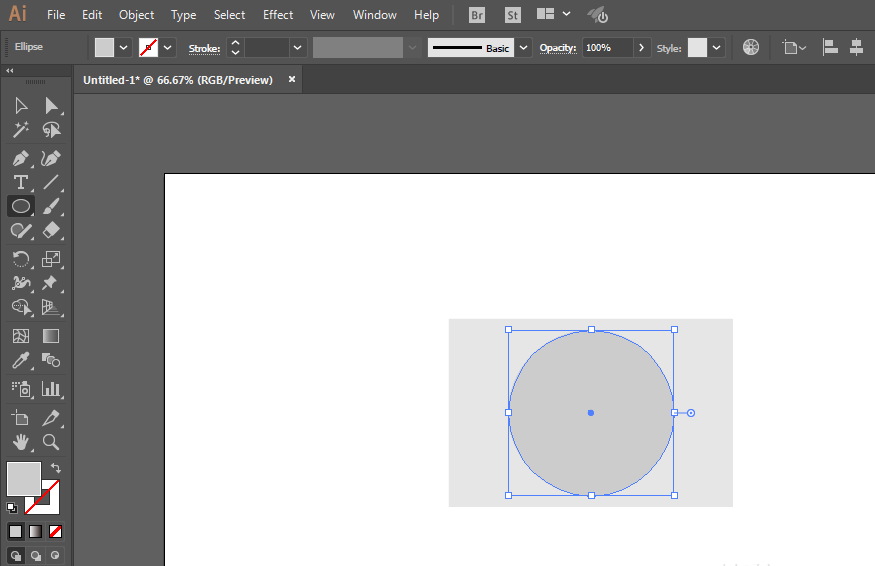Open the Effect menu
This screenshot has width=875, height=566.
[278, 15]
